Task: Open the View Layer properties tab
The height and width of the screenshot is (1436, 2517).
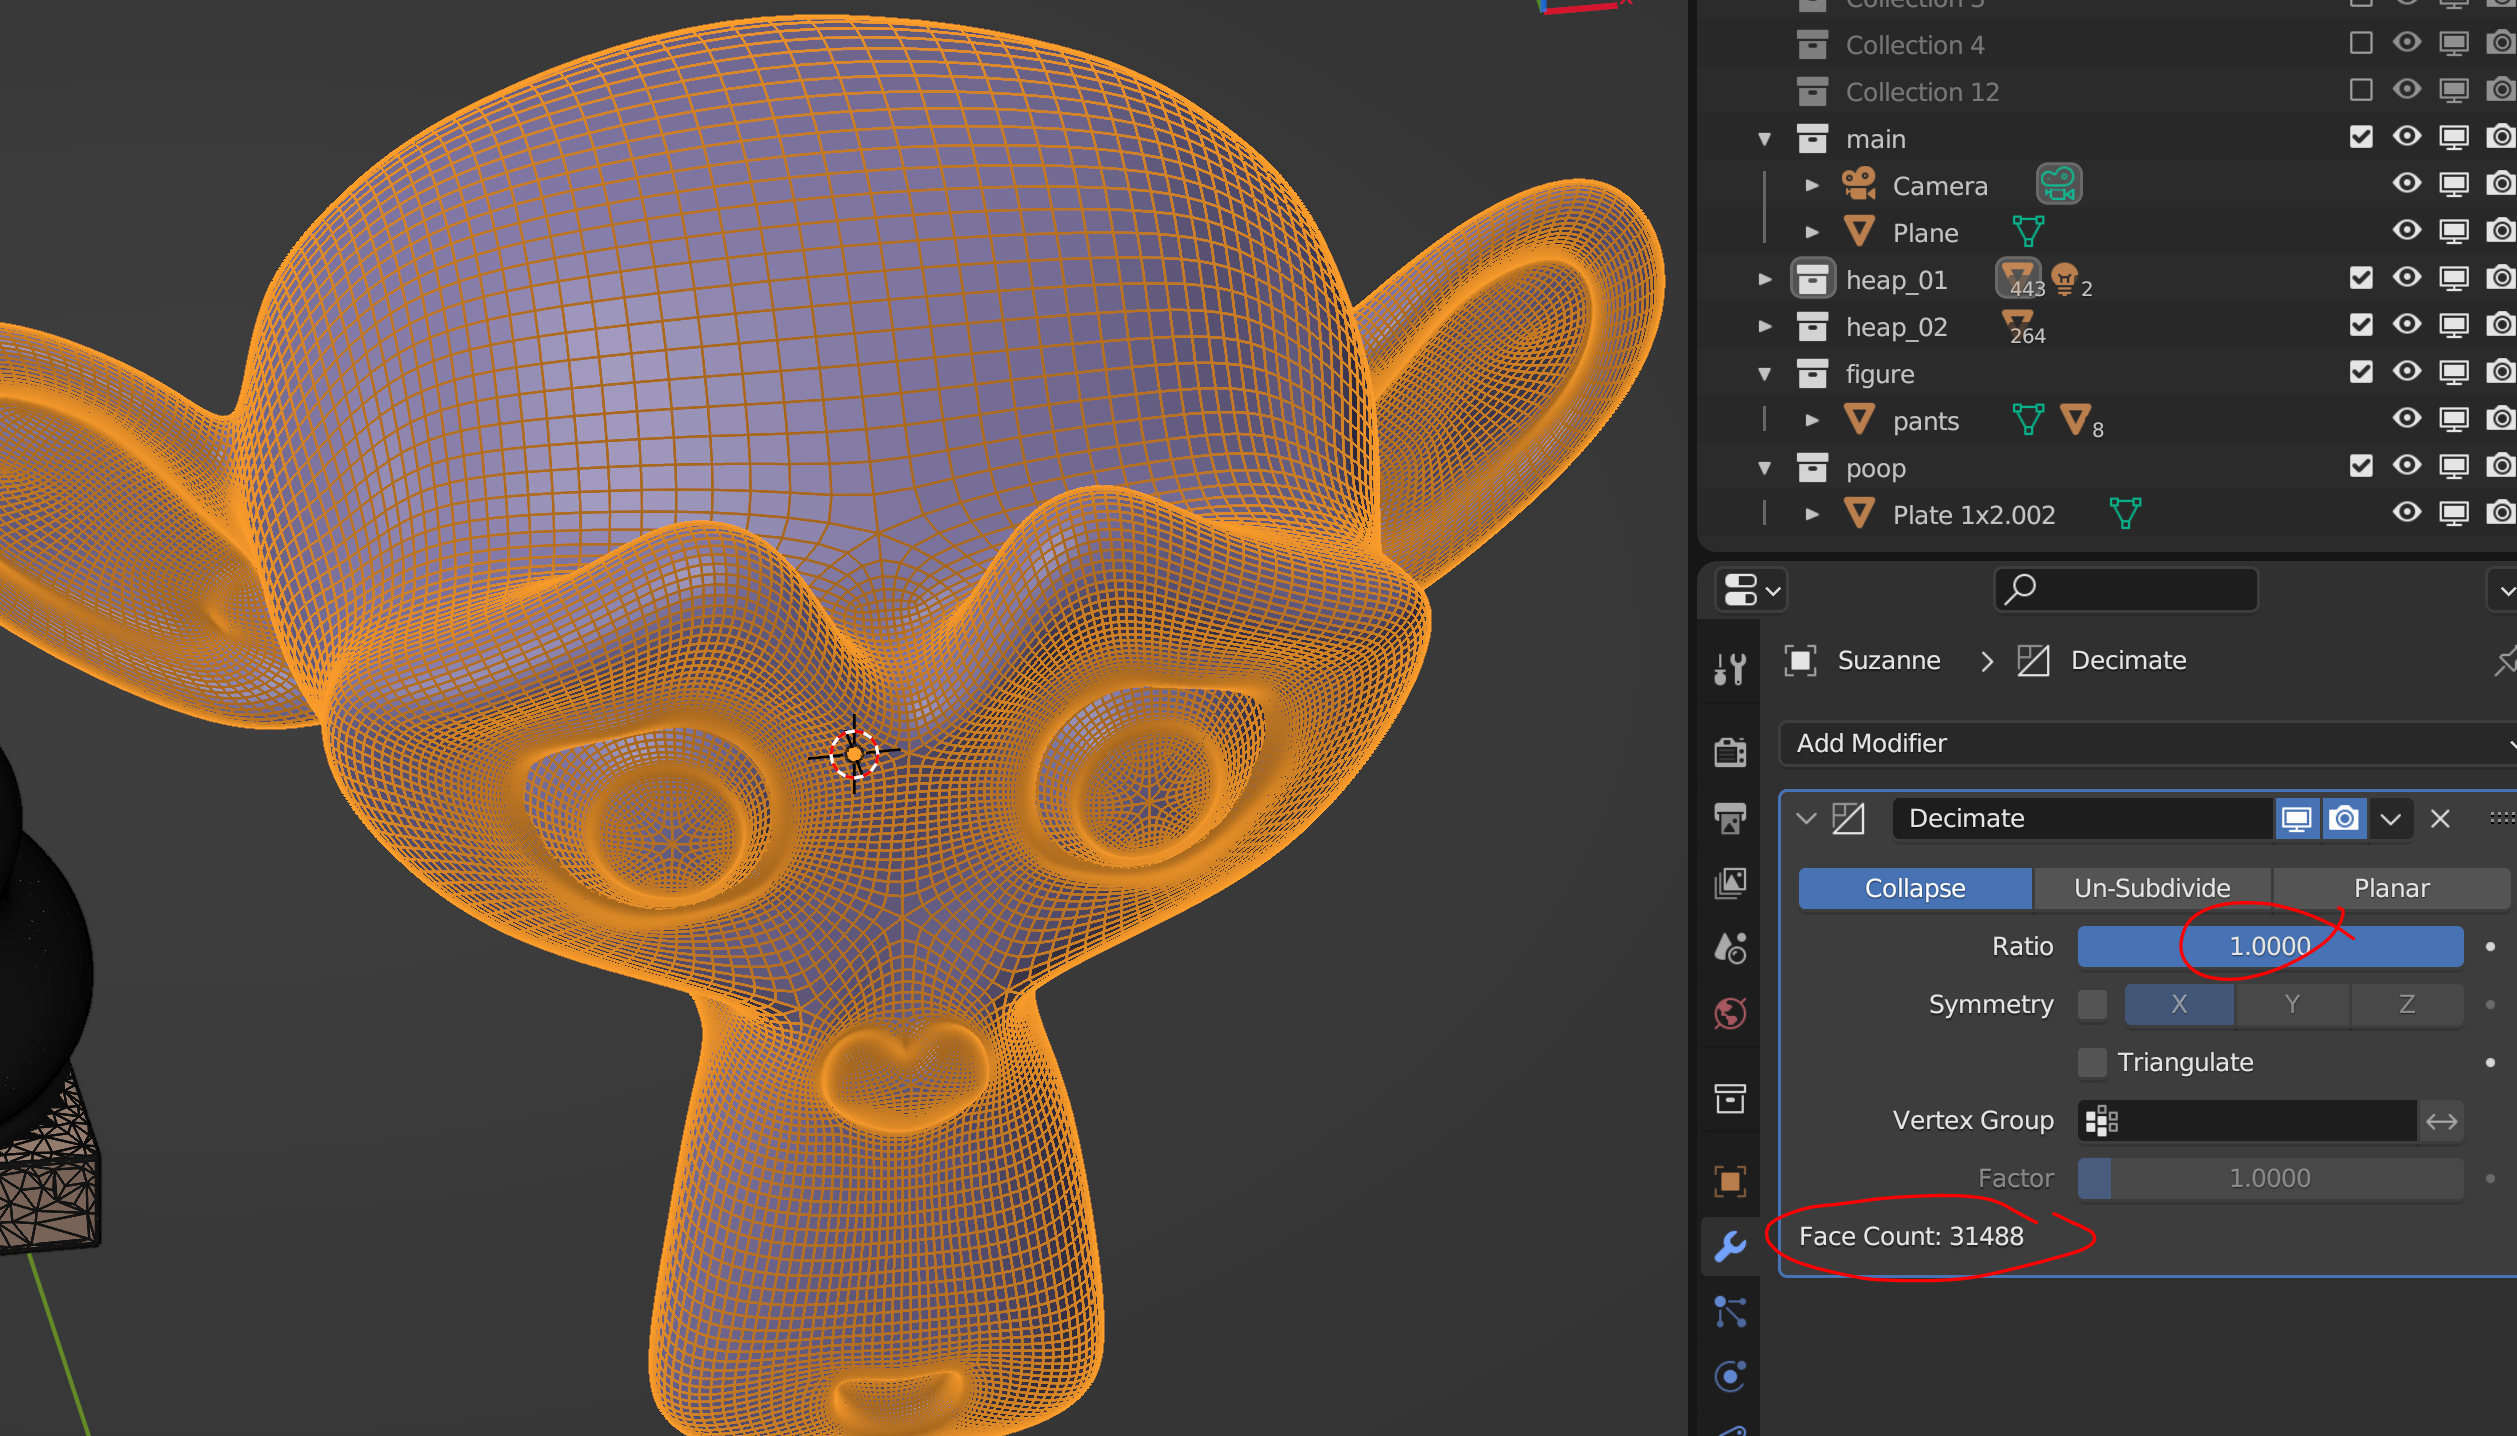Action: (x=1730, y=883)
